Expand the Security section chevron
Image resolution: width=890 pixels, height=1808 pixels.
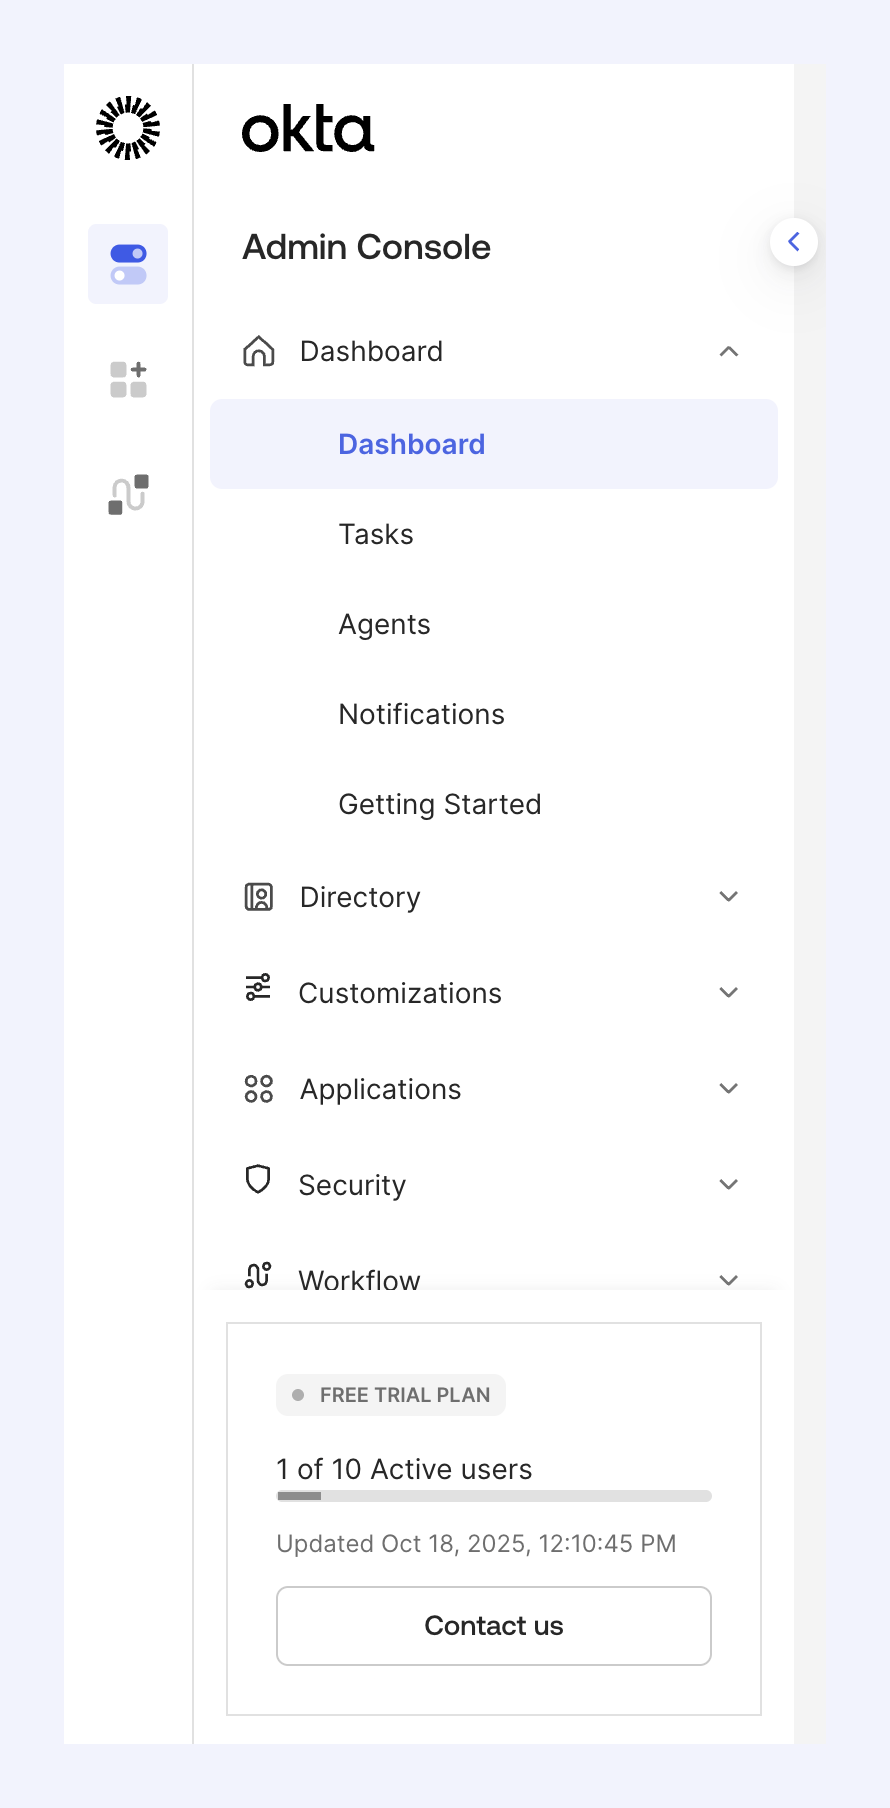[x=729, y=1185]
